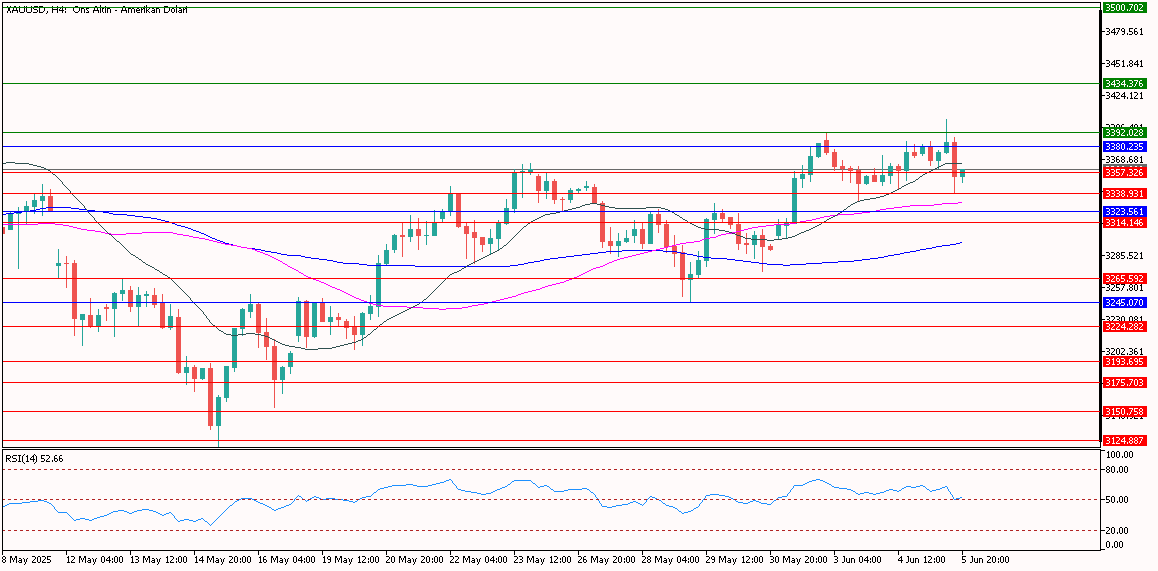Click the green 3392.028 resistance label
This screenshot has height=571, width=1158.
pos(1123,132)
